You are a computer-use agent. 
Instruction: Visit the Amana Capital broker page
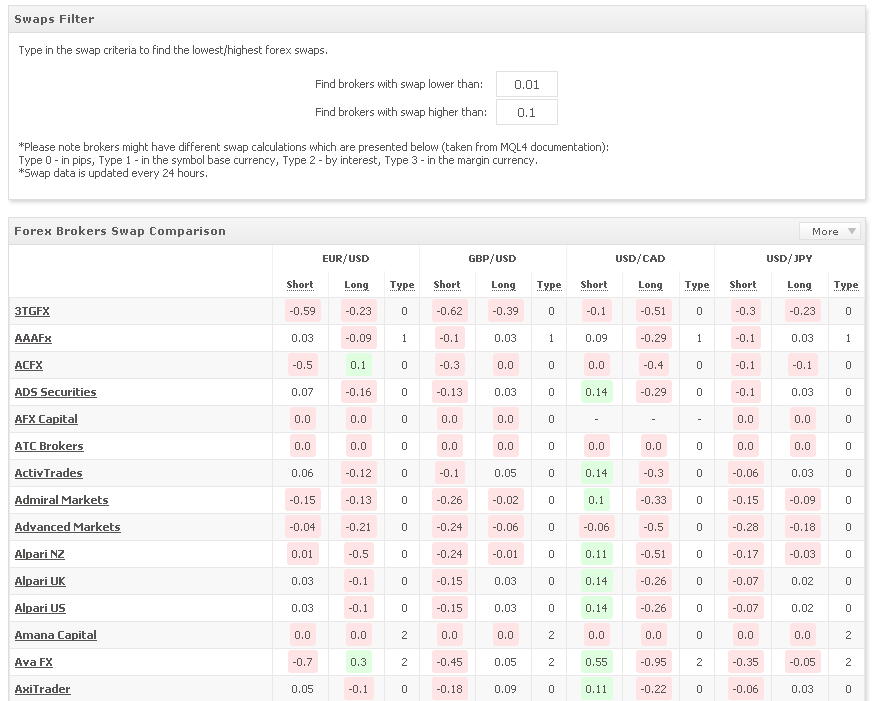pyautogui.click(x=55, y=635)
